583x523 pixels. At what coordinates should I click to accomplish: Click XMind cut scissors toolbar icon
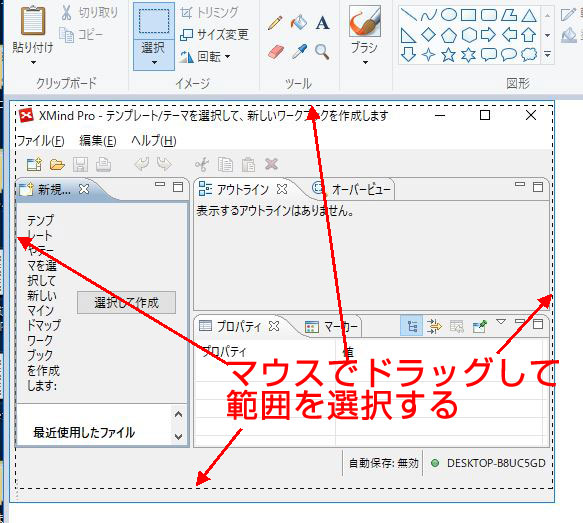[x=202, y=164]
